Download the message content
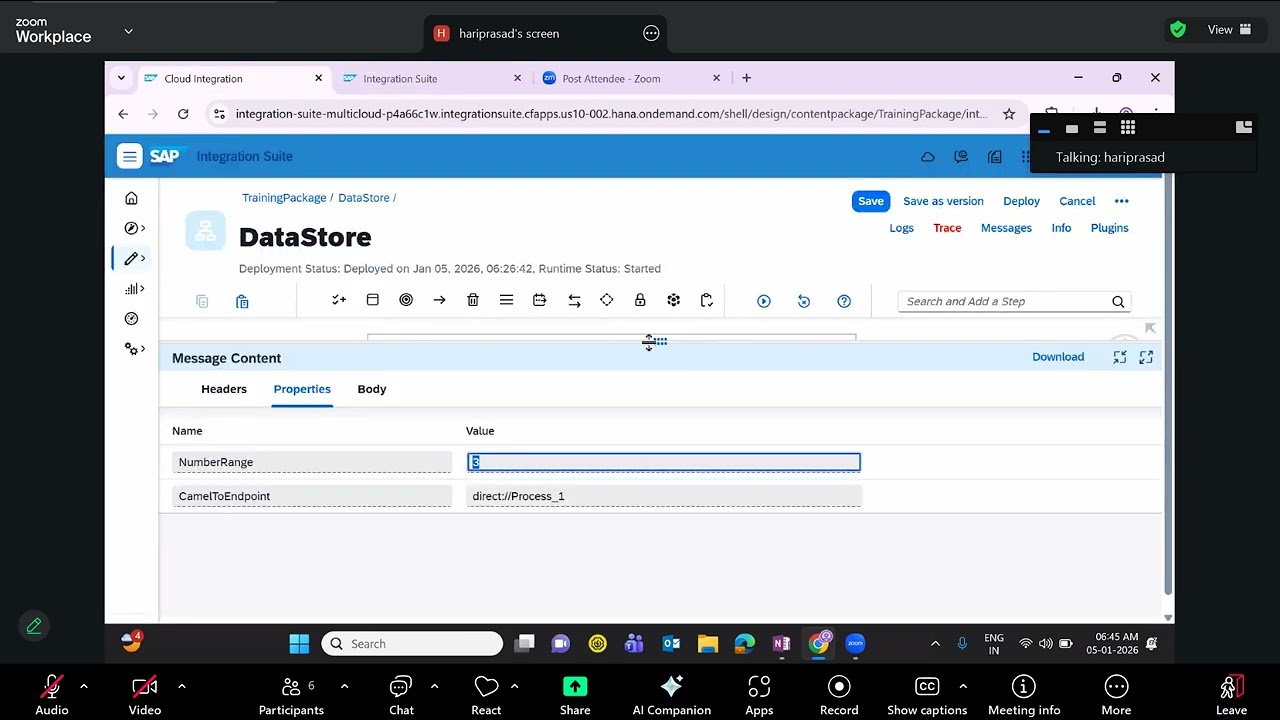The width and height of the screenshot is (1280, 720). point(1058,357)
